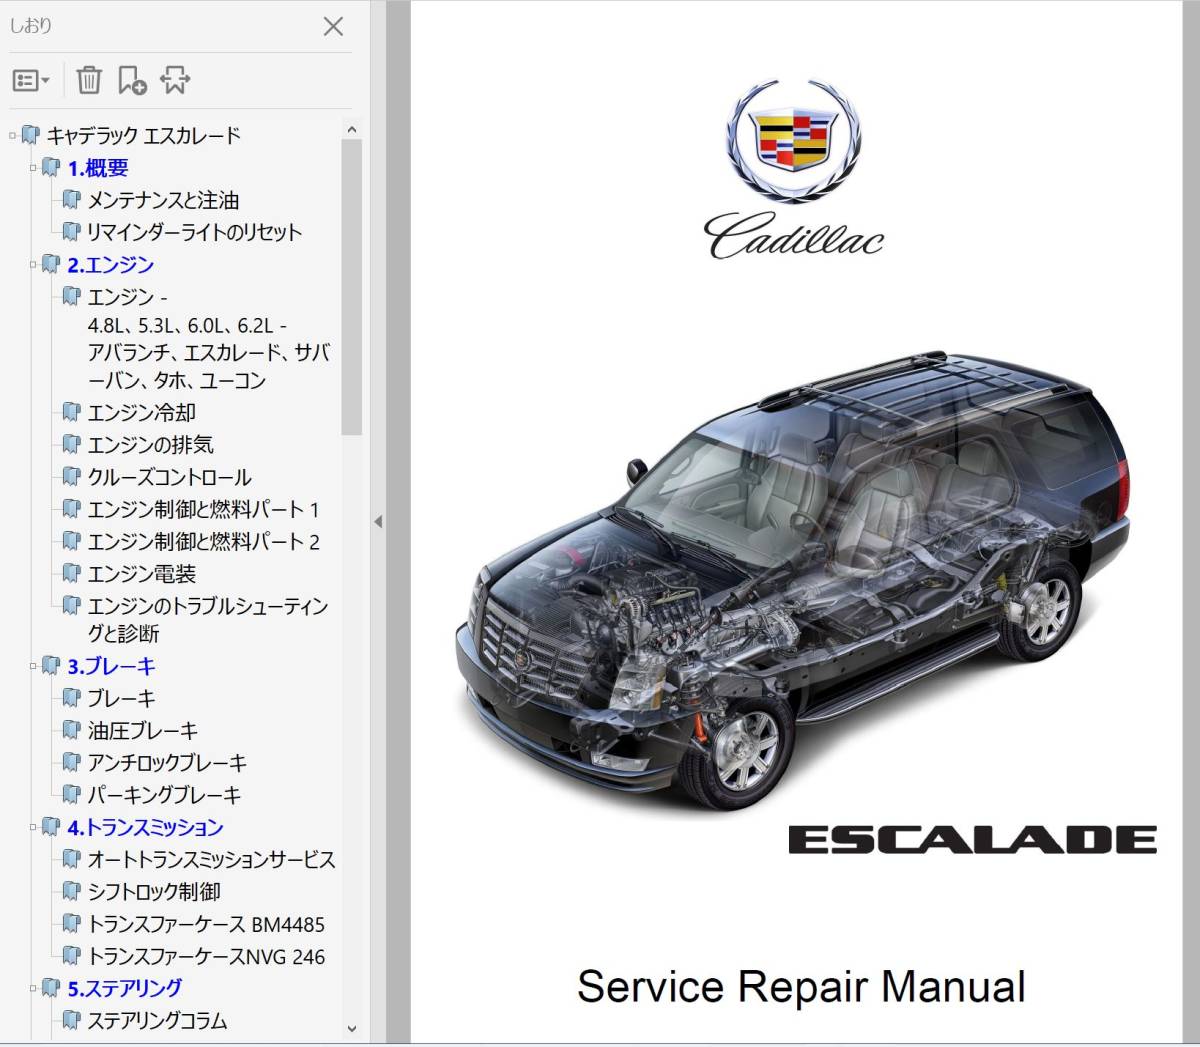Select the ブレーキ sub-bookmark under 3.ブレーキ
This screenshot has height=1047, width=1200.
[x=122, y=698]
